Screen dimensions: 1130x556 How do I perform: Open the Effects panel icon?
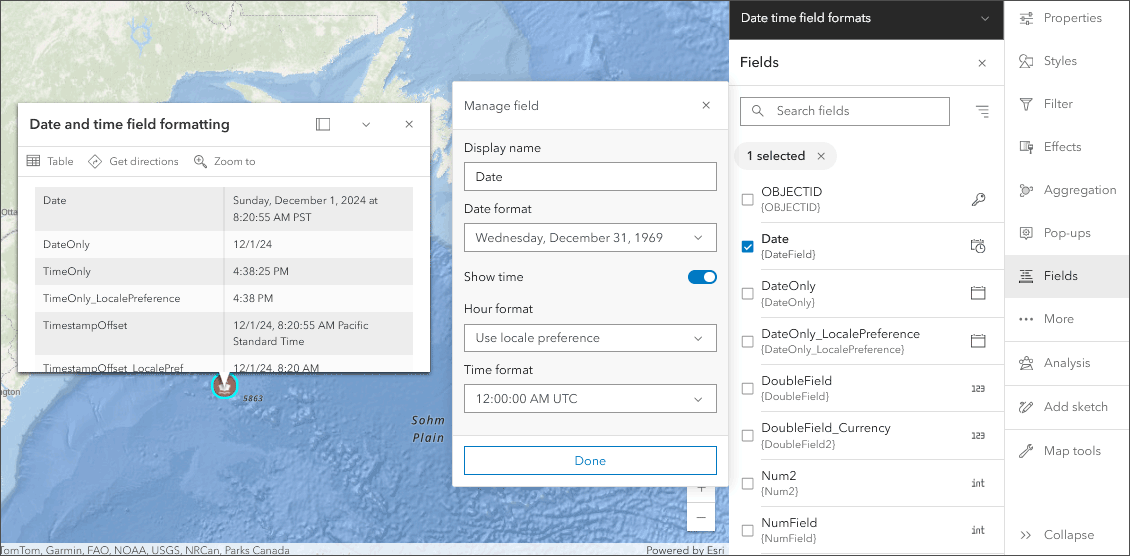tap(1026, 147)
